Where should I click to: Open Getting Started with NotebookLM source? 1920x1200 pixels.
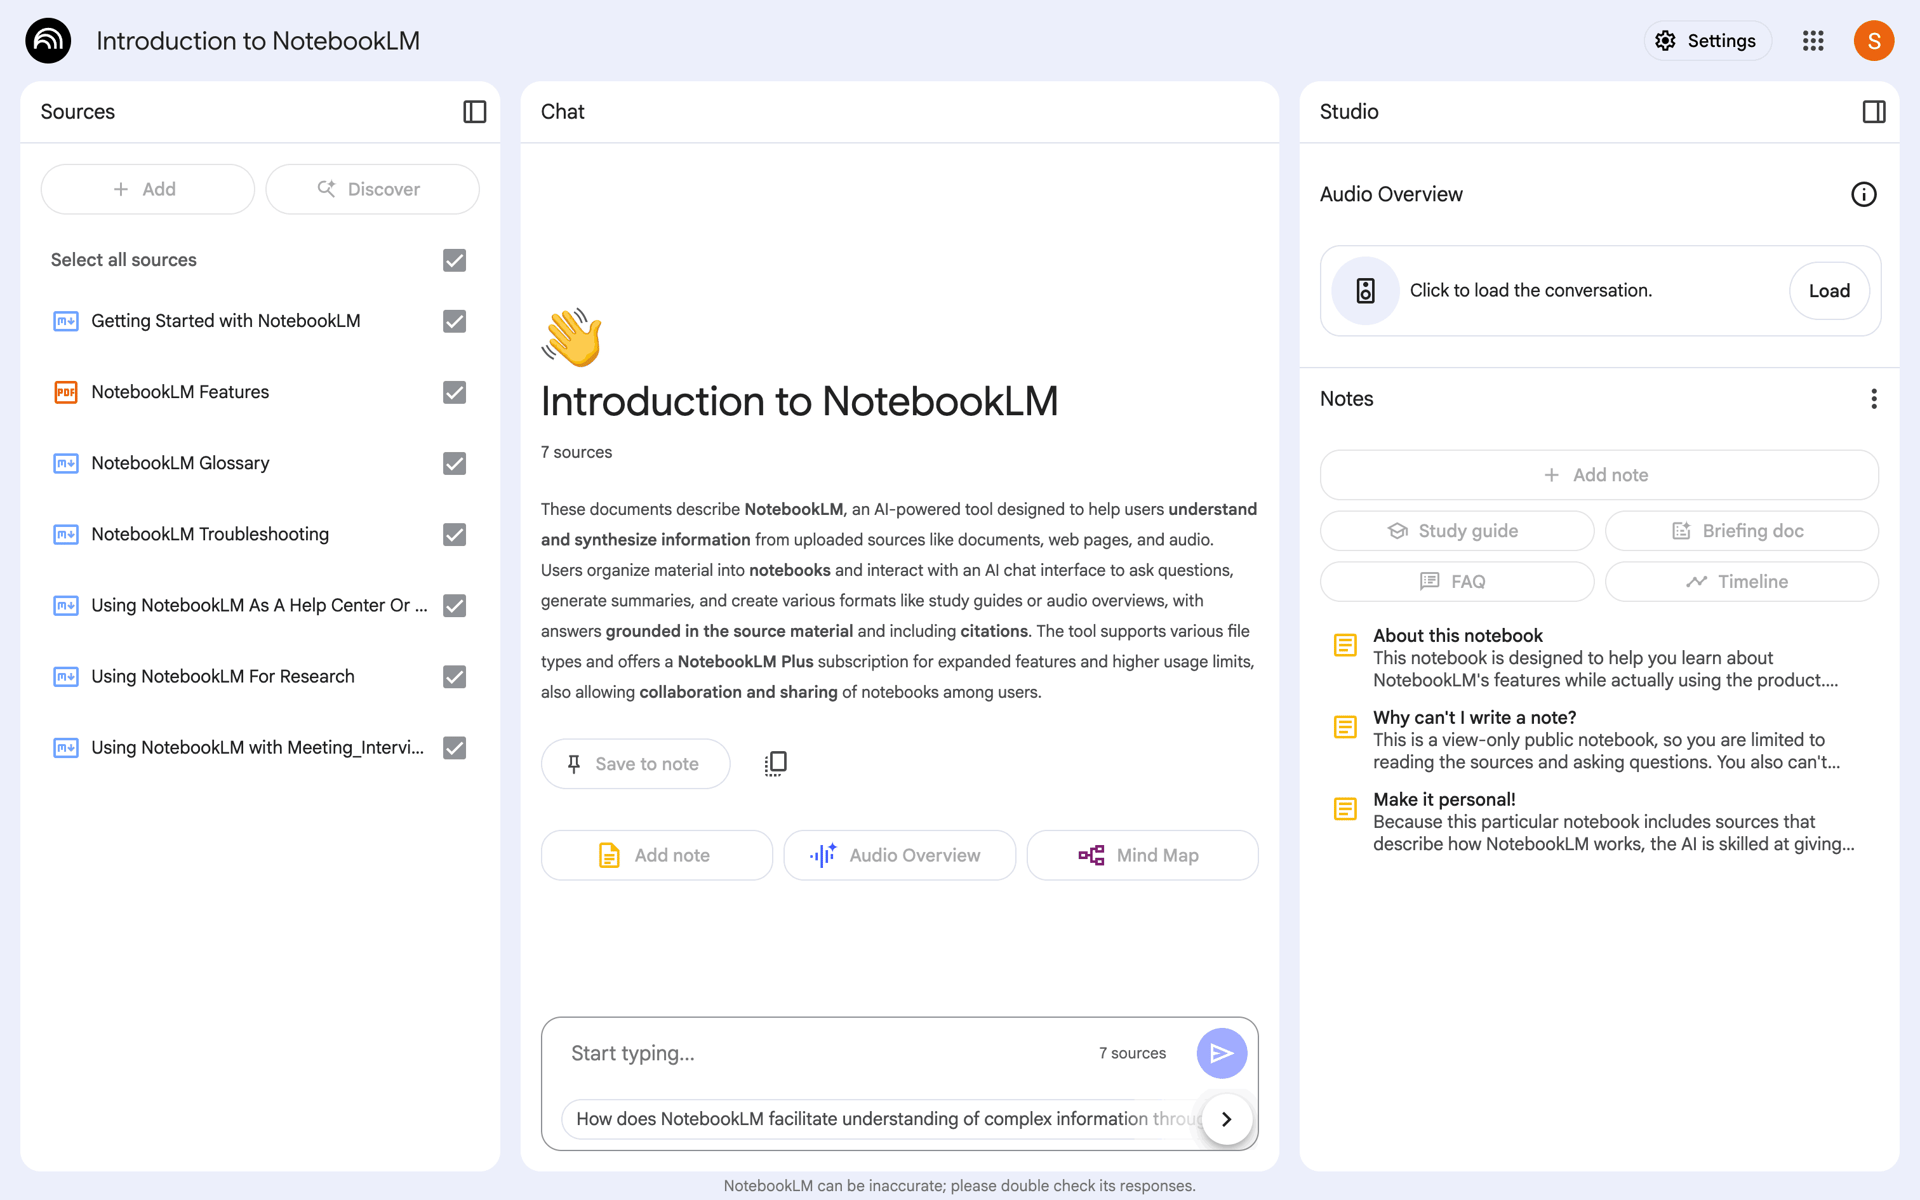[226, 321]
